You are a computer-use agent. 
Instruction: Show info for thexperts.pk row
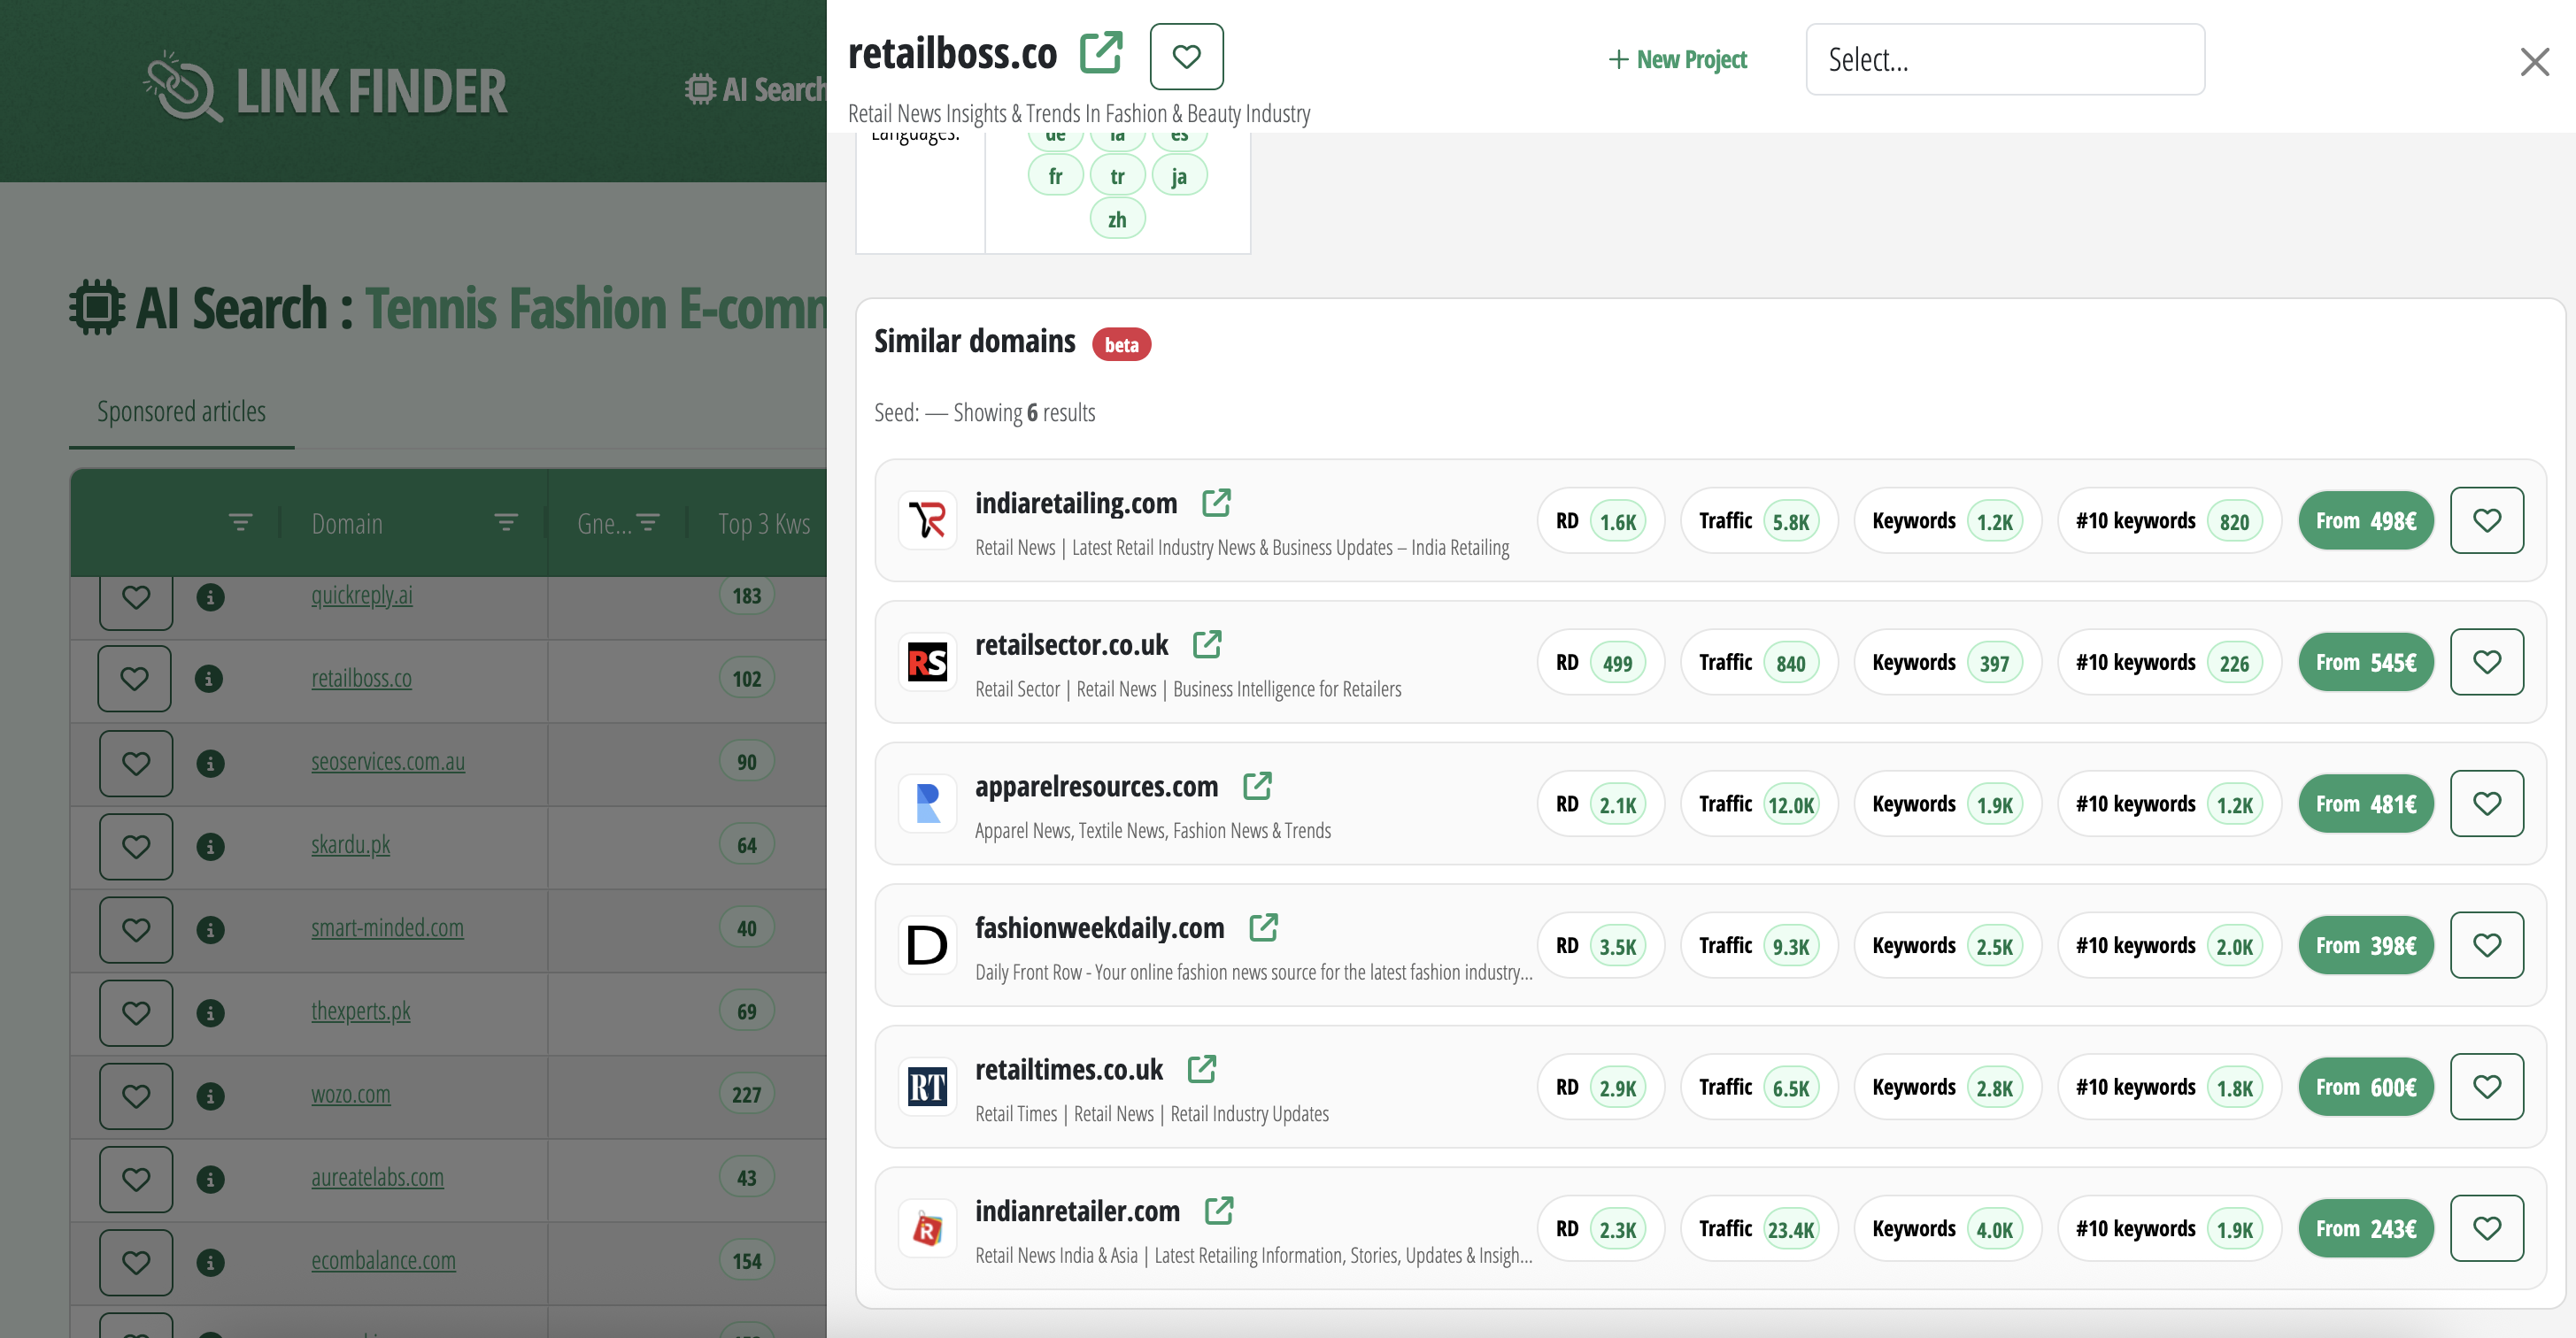tap(209, 1012)
